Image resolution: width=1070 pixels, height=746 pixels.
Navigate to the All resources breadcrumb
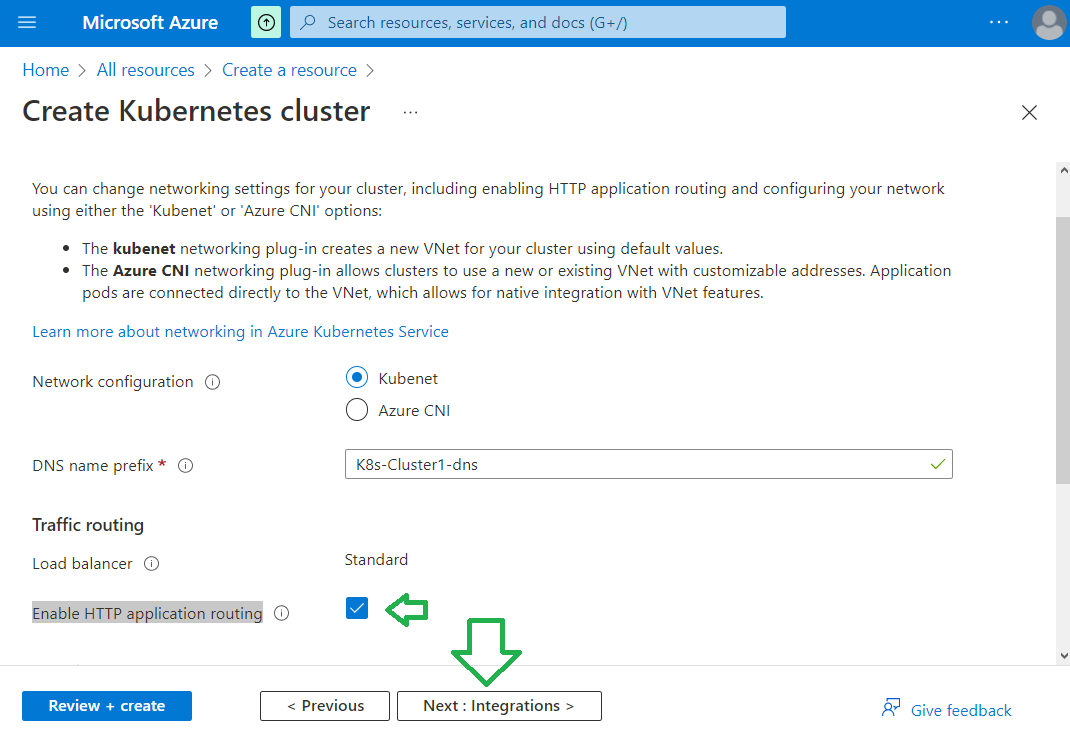click(145, 70)
